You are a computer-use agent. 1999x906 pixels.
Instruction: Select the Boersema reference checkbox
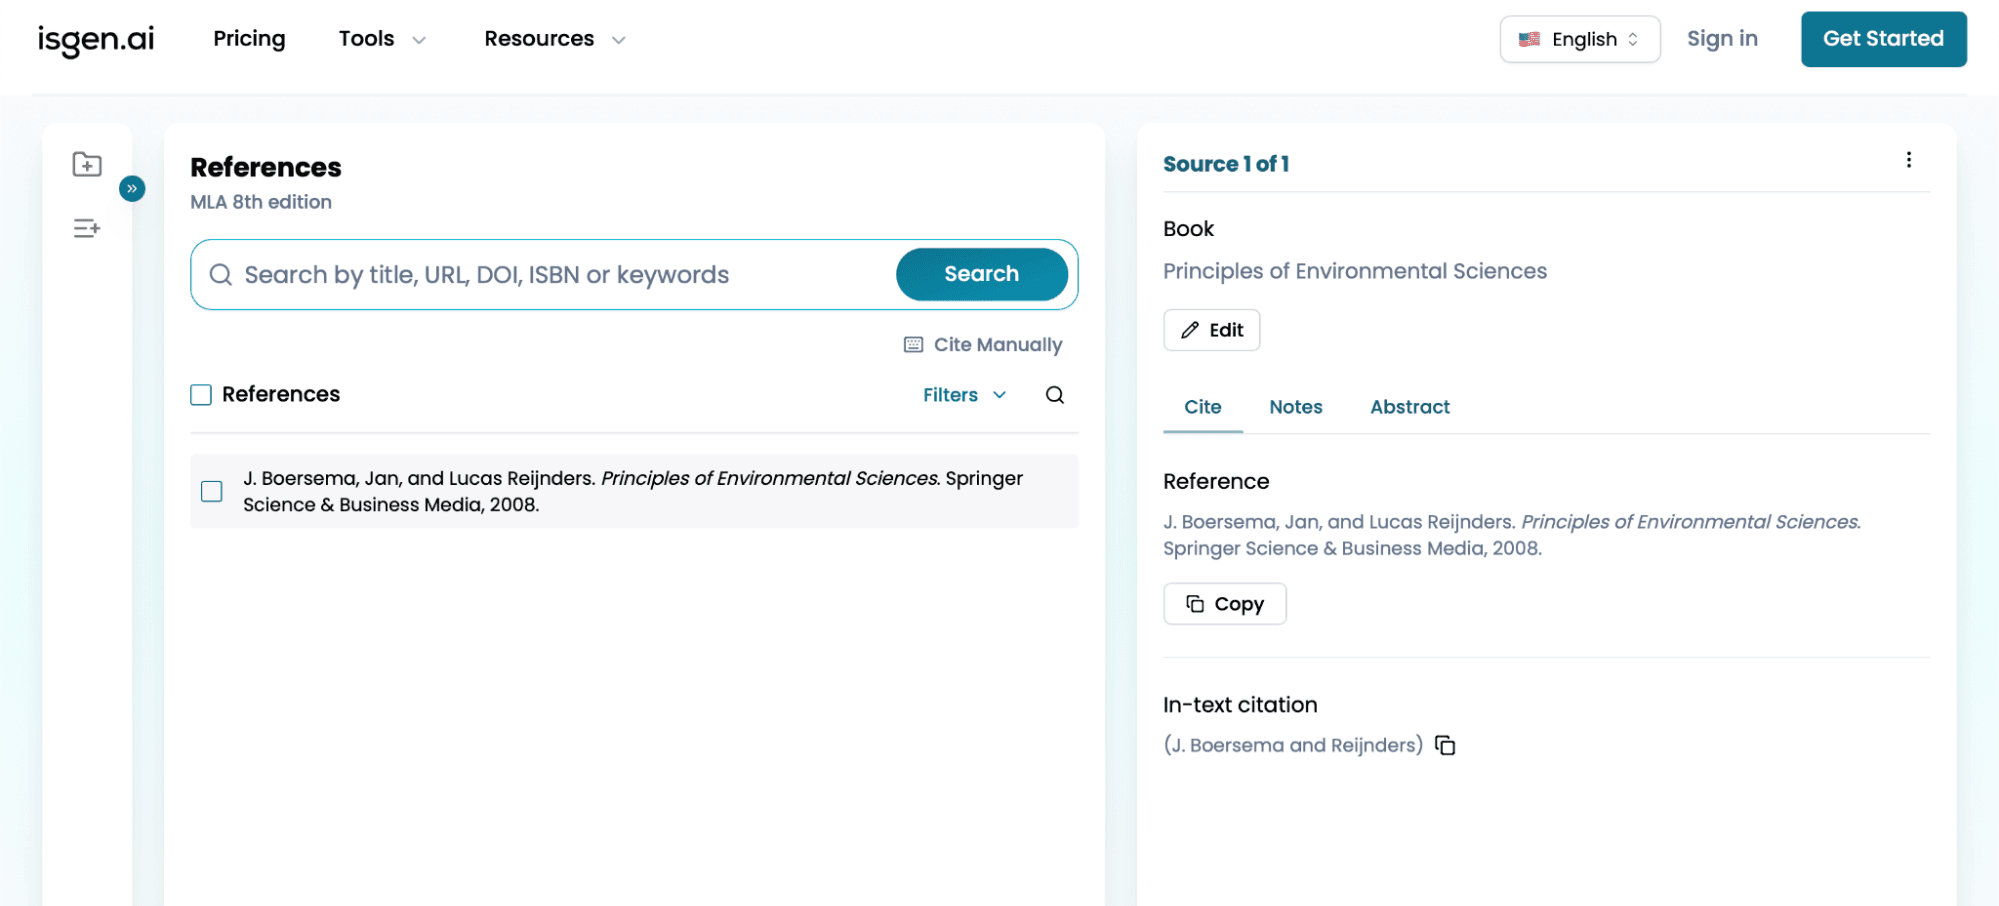click(211, 491)
